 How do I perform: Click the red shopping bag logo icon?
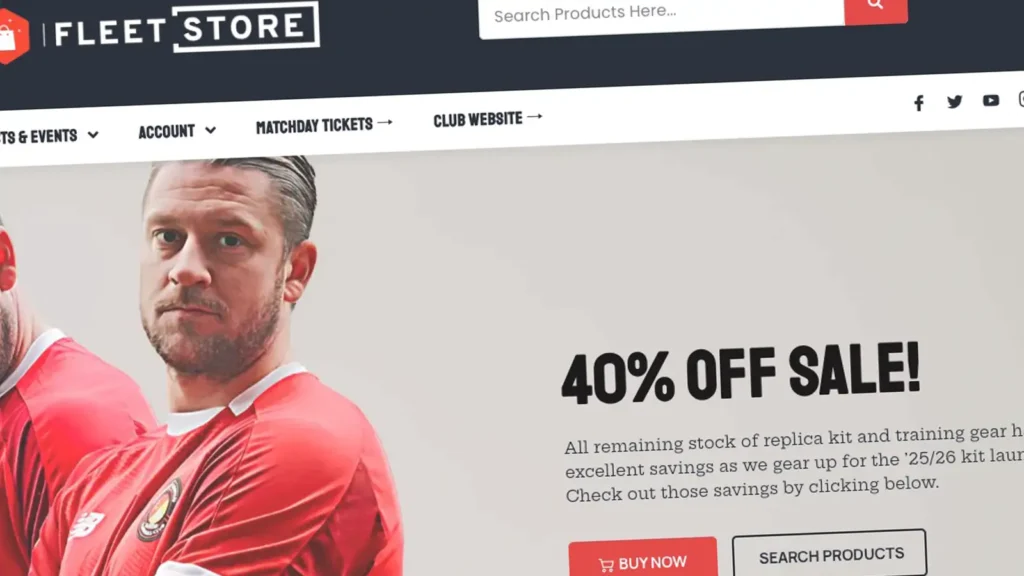(x=13, y=37)
